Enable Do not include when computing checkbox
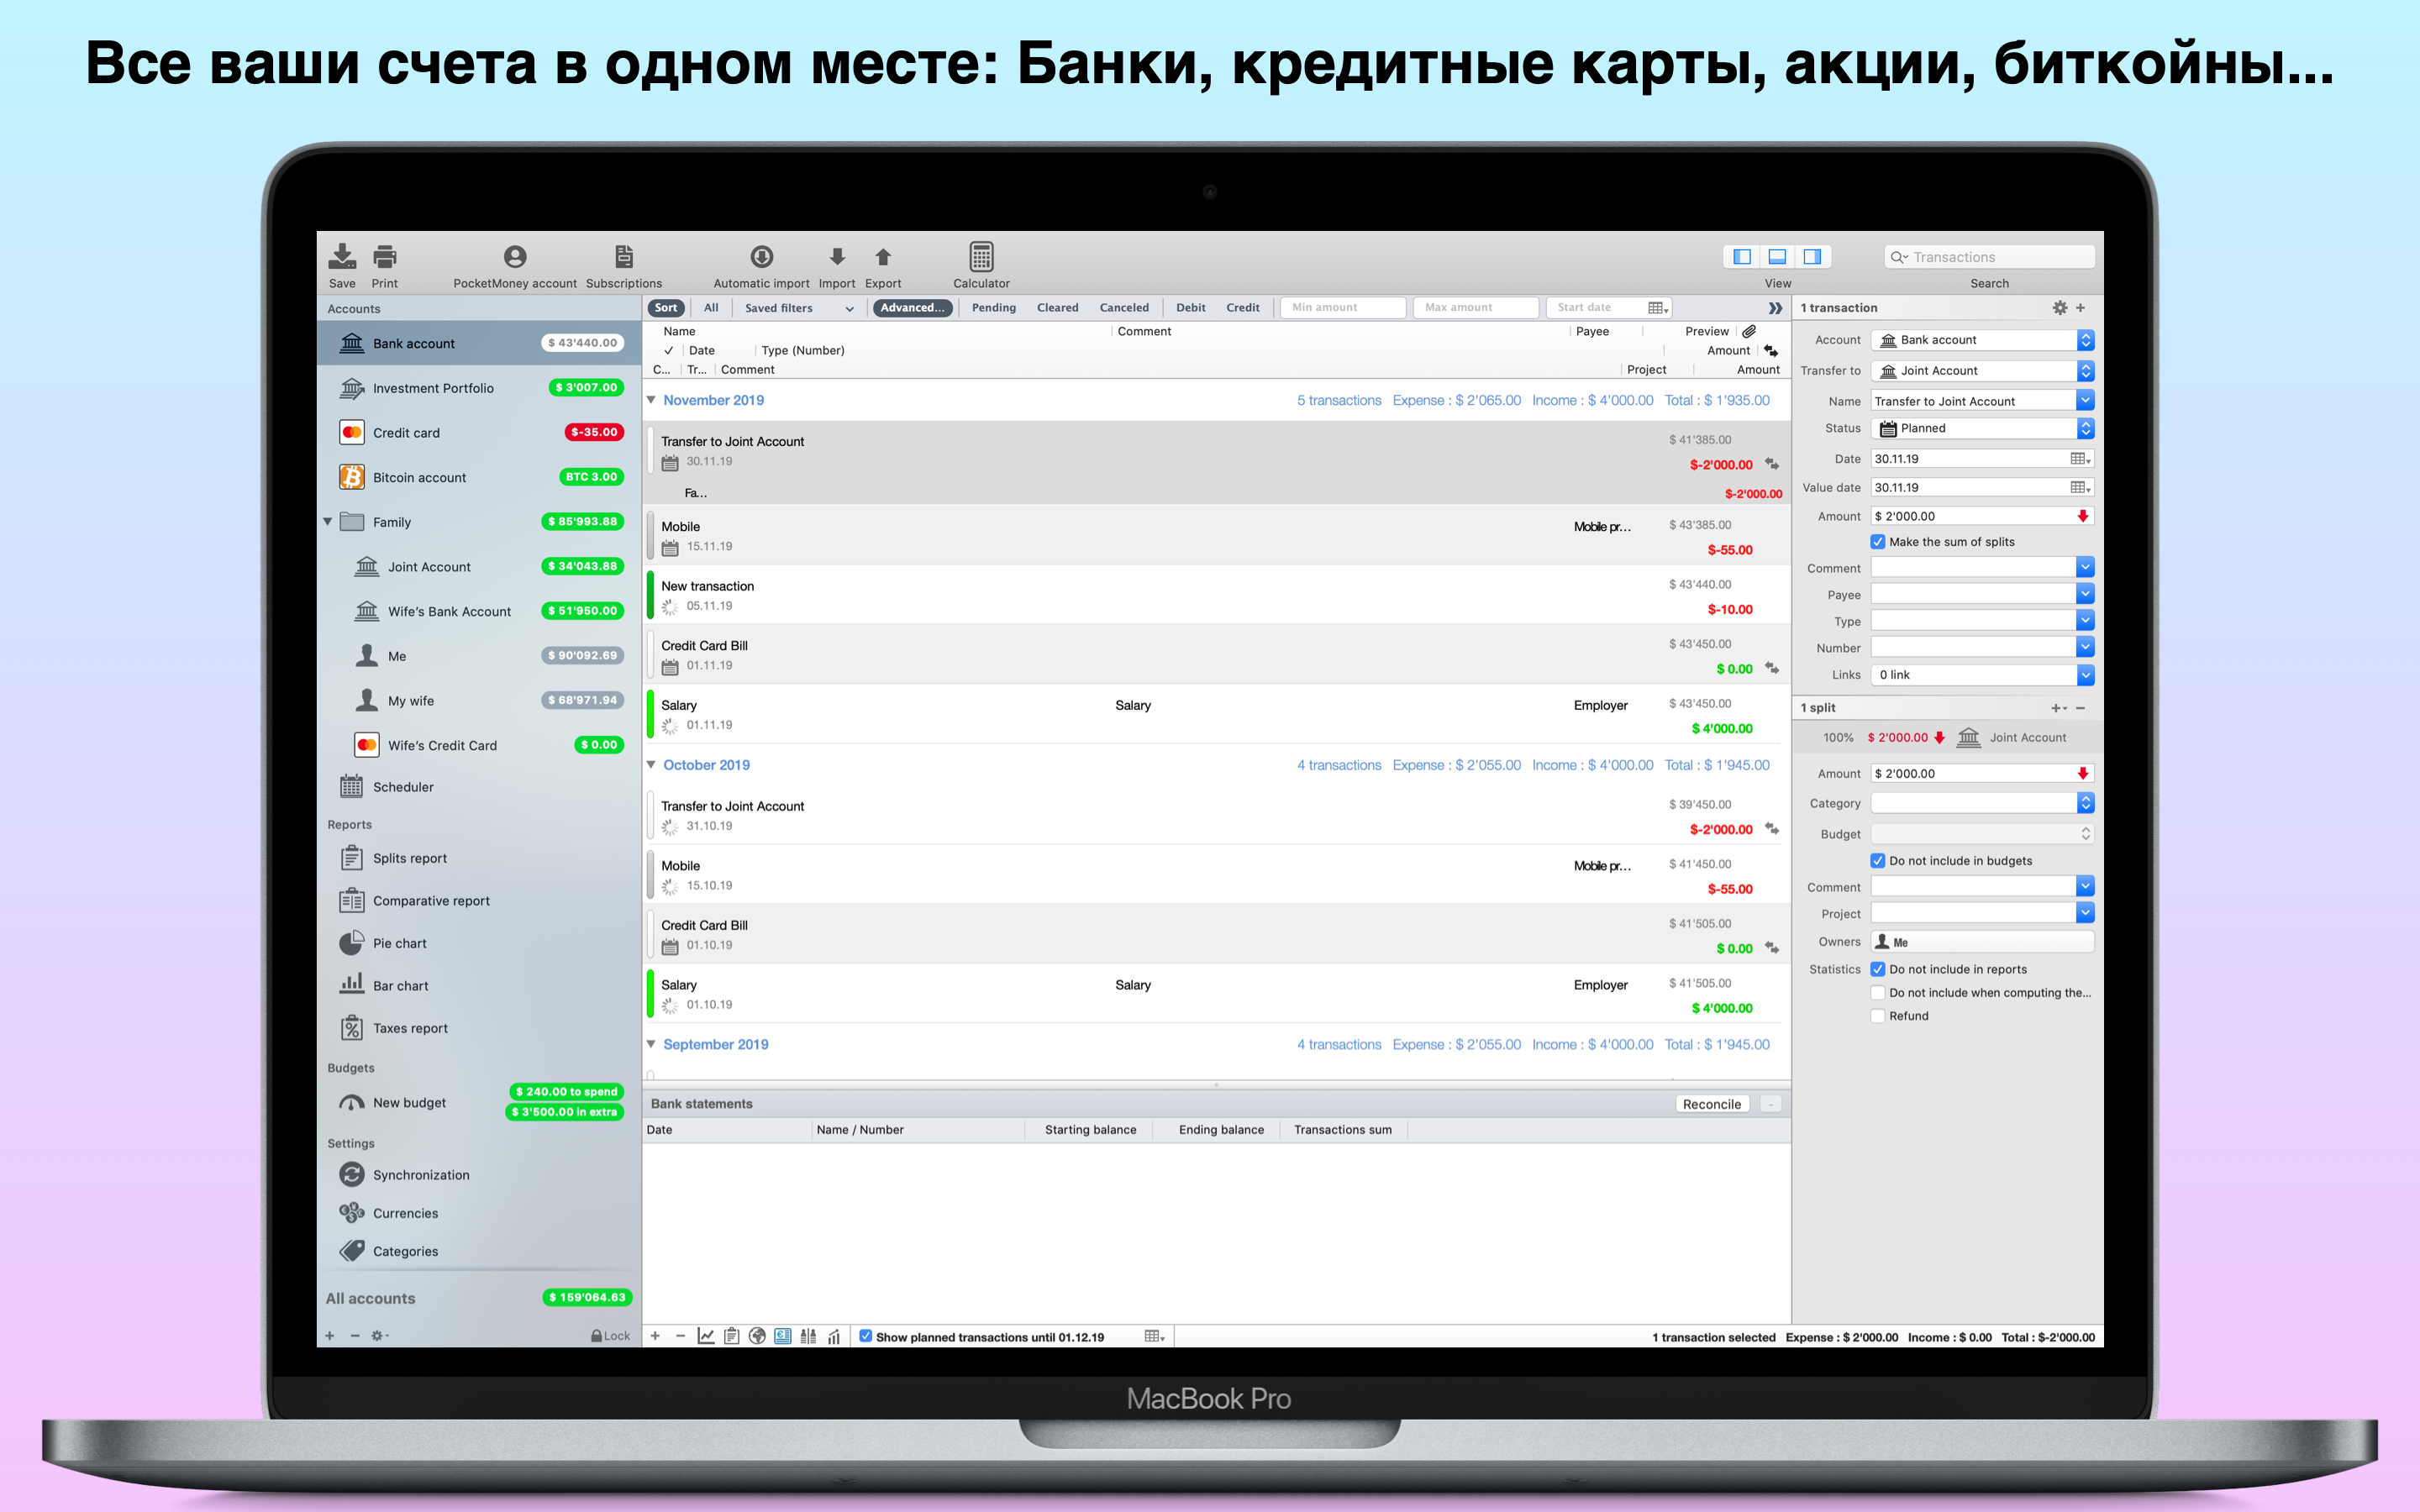This screenshot has width=2420, height=1512. pos(1878,993)
